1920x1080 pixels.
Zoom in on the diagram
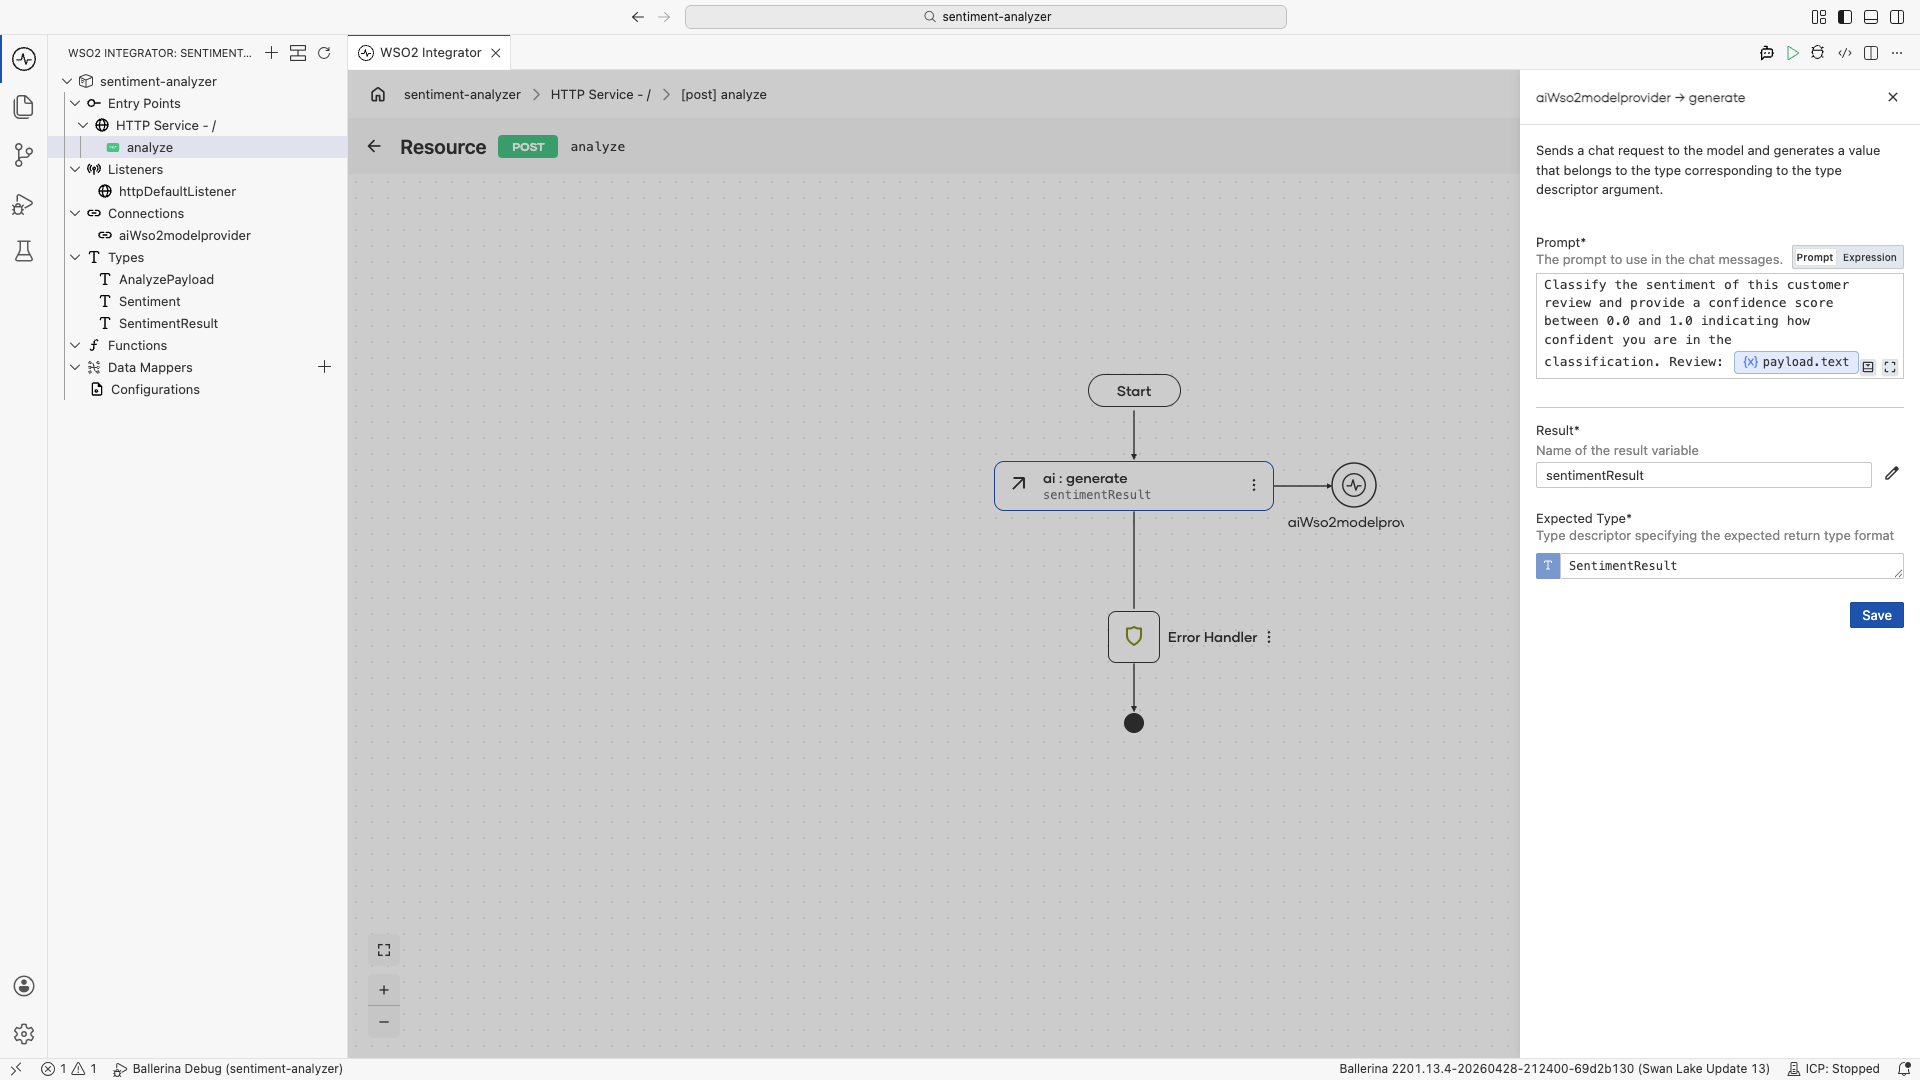(384, 990)
